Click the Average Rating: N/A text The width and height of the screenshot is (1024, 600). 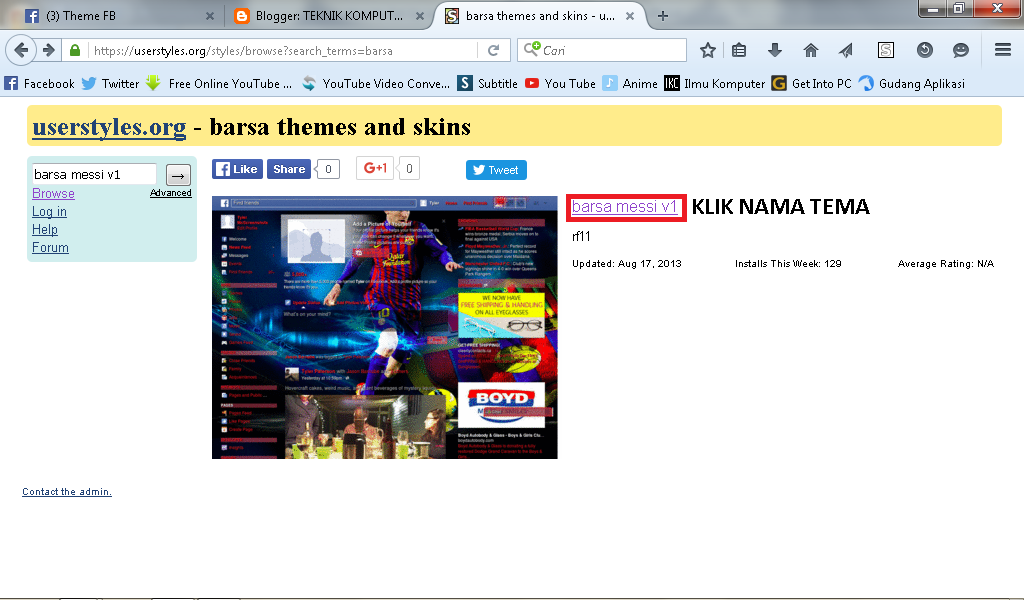tap(946, 264)
